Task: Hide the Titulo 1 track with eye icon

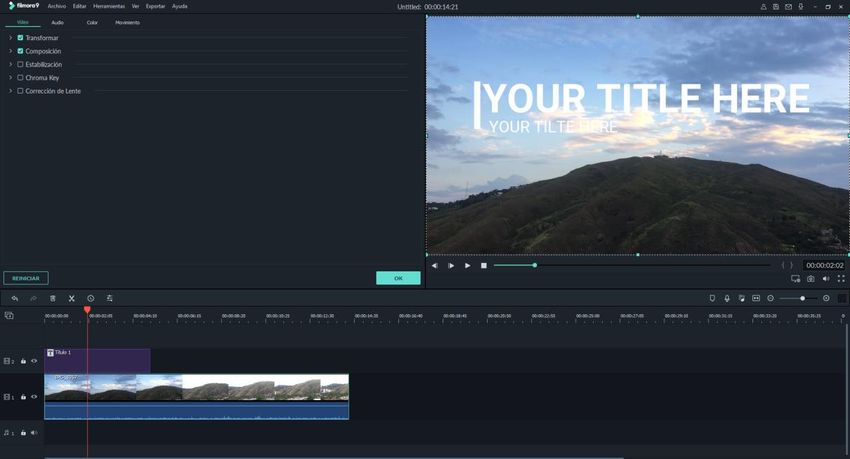Action: [34, 361]
